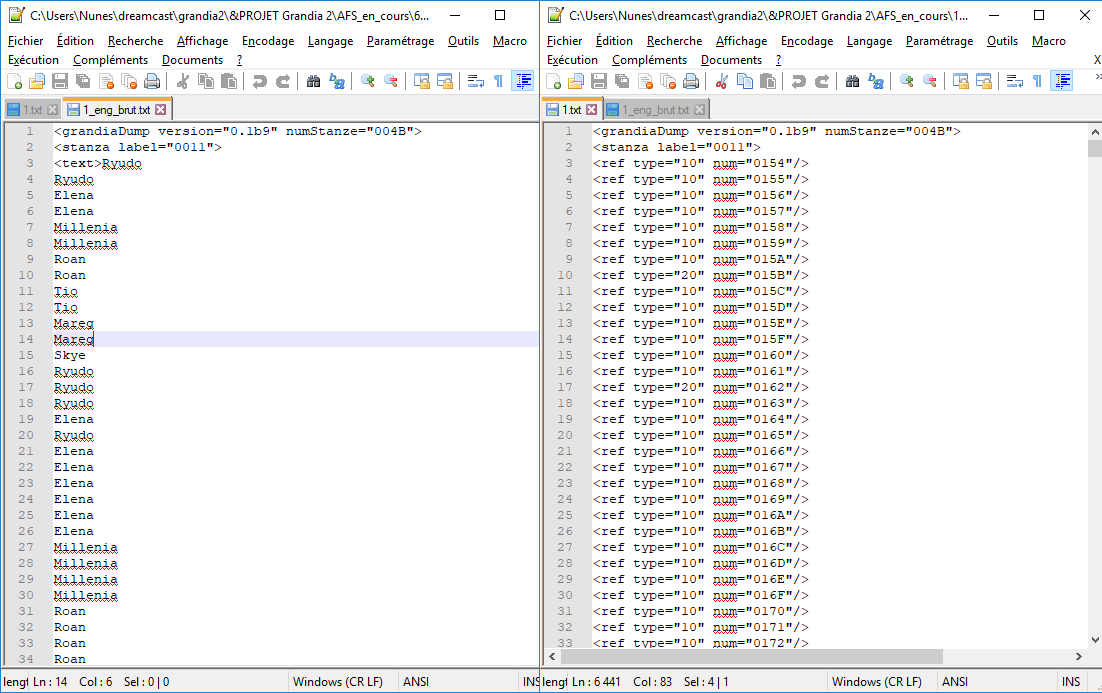Click Redo arrow in left window toolbar
The image size is (1102, 693).
[283, 82]
